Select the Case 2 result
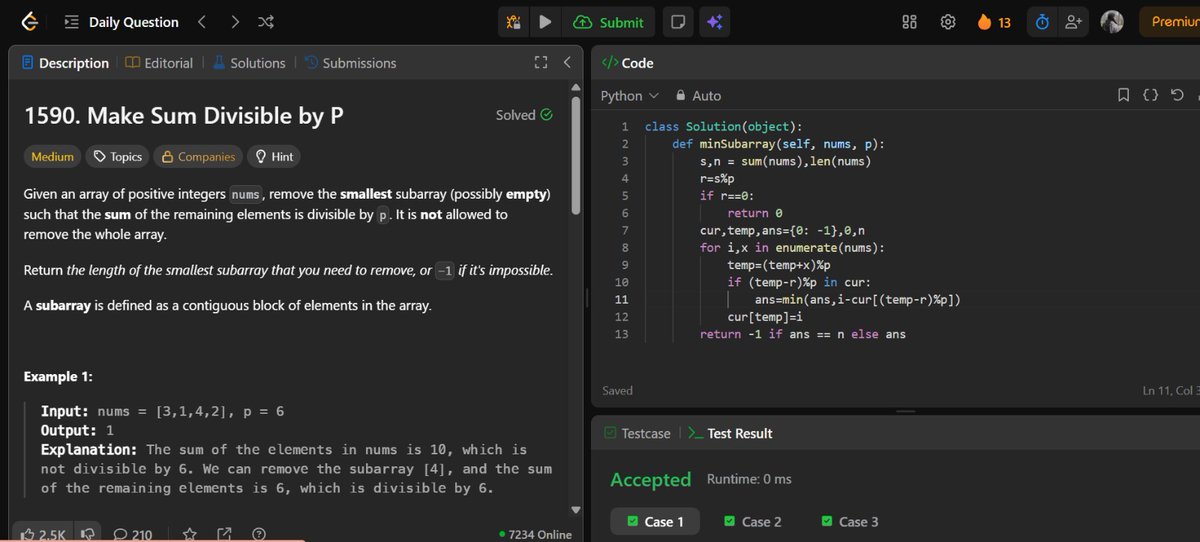Viewport: 1200px width, 542px height. pos(753,521)
